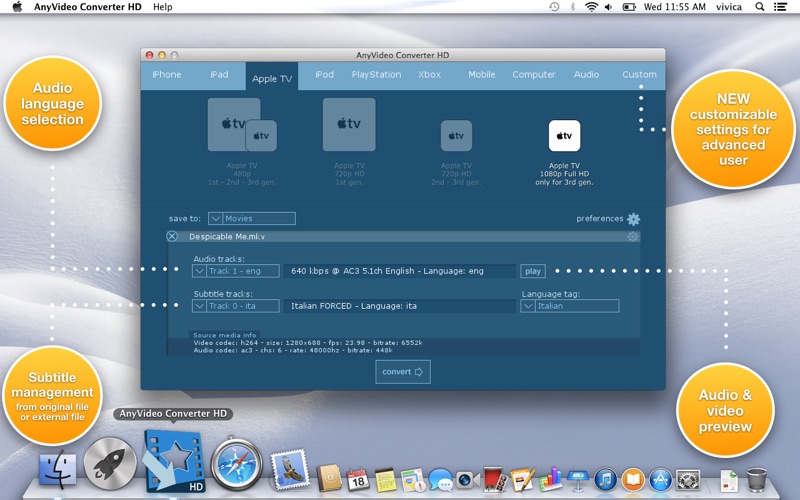The height and width of the screenshot is (500, 800).
Task: Open the Custom tab
Action: click(x=639, y=74)
